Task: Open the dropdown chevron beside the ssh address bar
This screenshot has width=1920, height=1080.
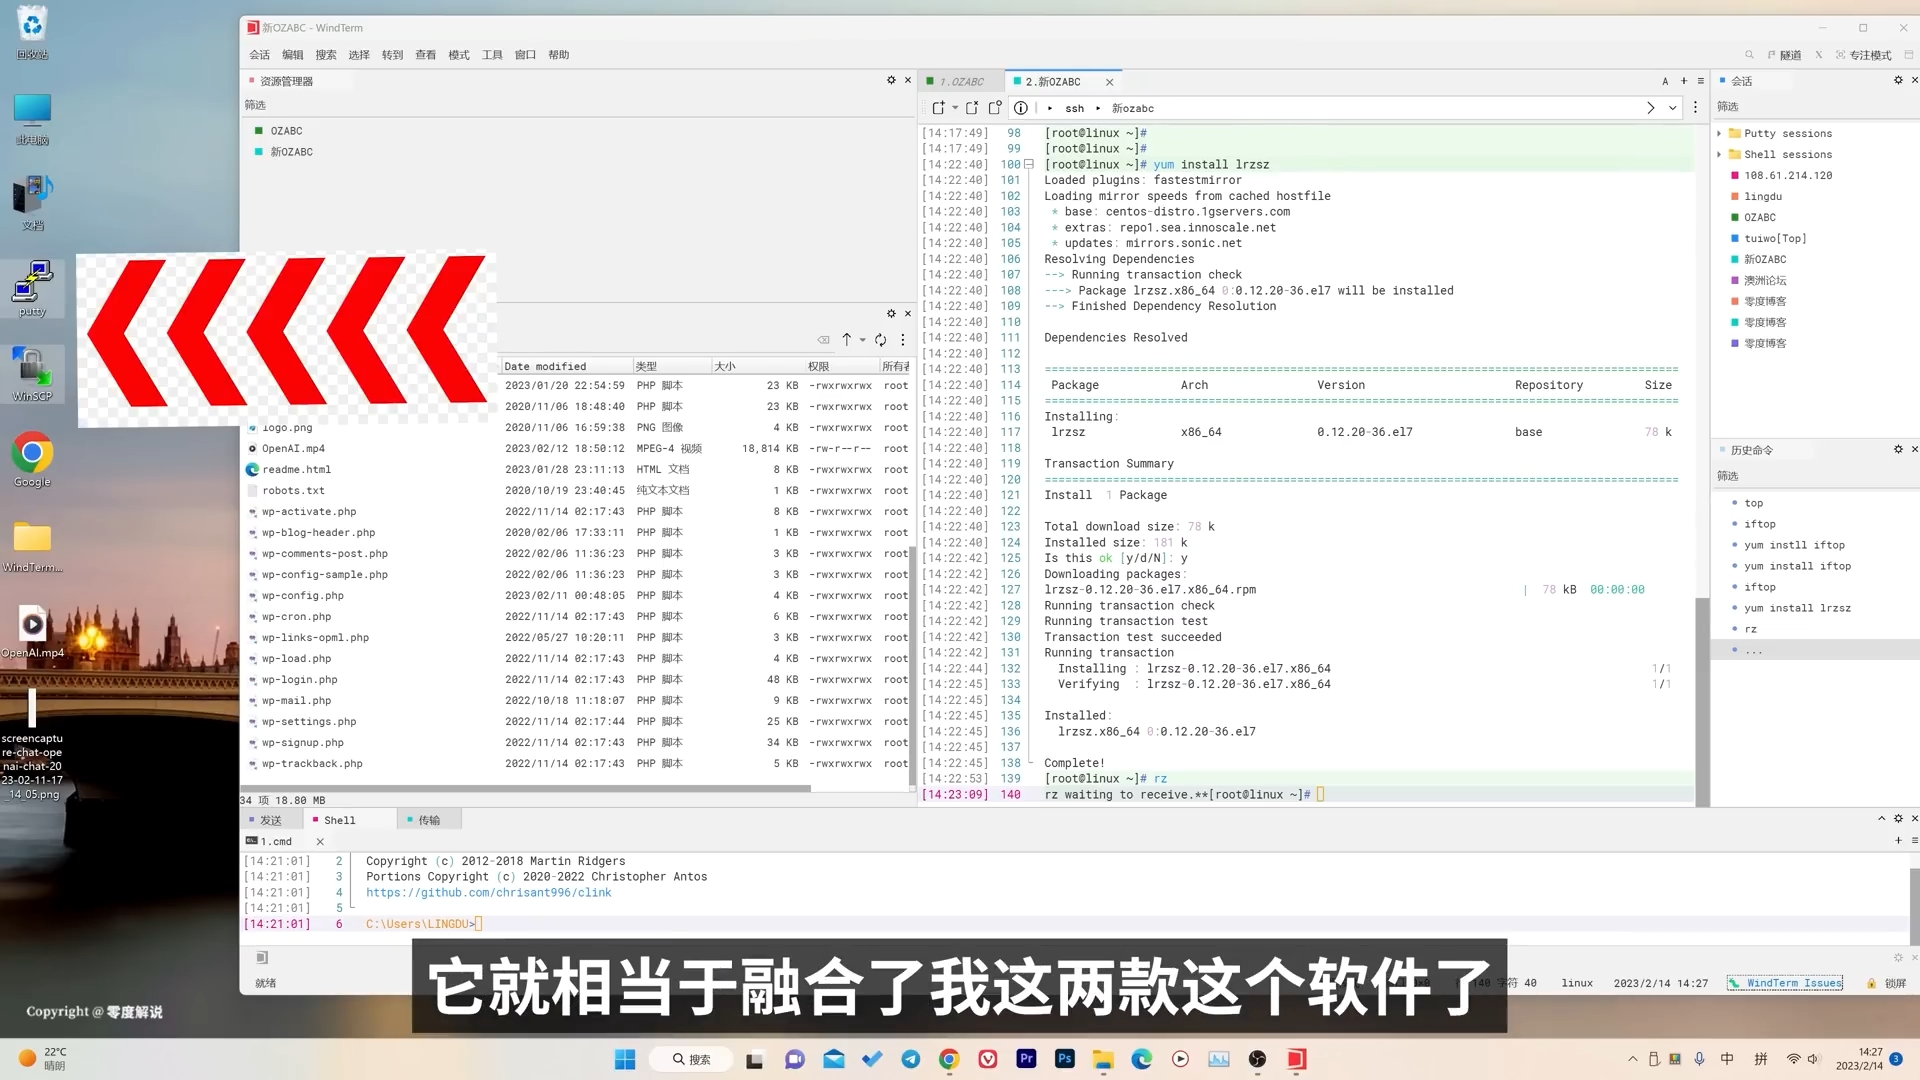Action: pyautogui.click(x=1670, y=108)
